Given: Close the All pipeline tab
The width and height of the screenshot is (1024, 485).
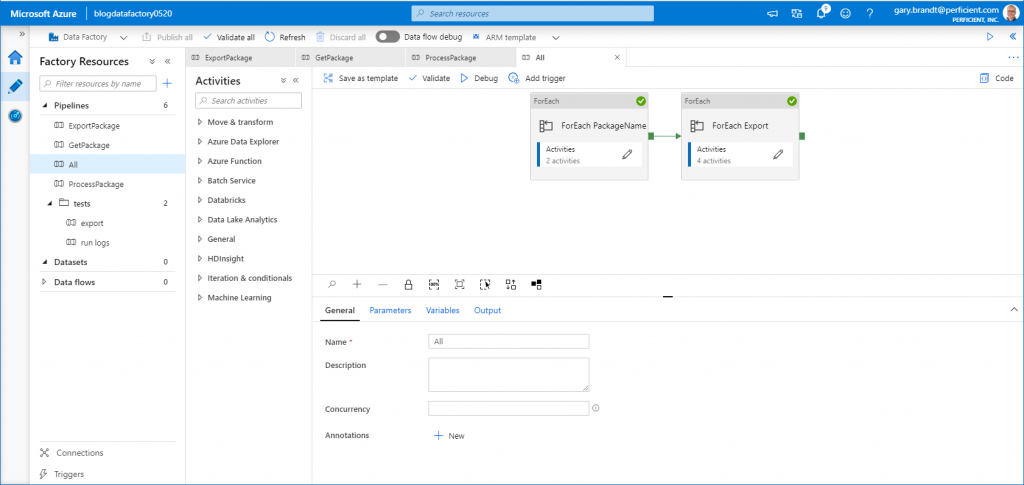Looking at the screenshot, I should pos(617,57).
